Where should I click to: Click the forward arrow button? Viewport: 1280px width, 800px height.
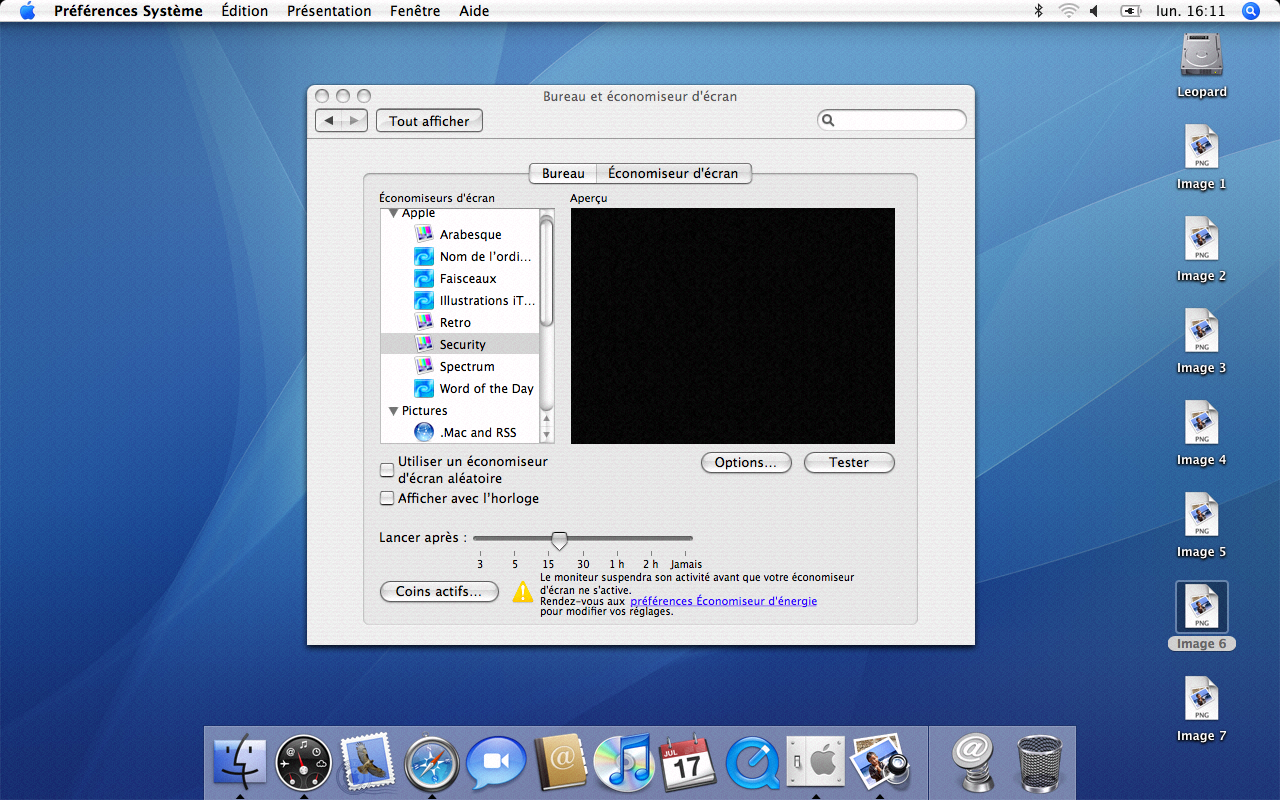tap(354, 121)
